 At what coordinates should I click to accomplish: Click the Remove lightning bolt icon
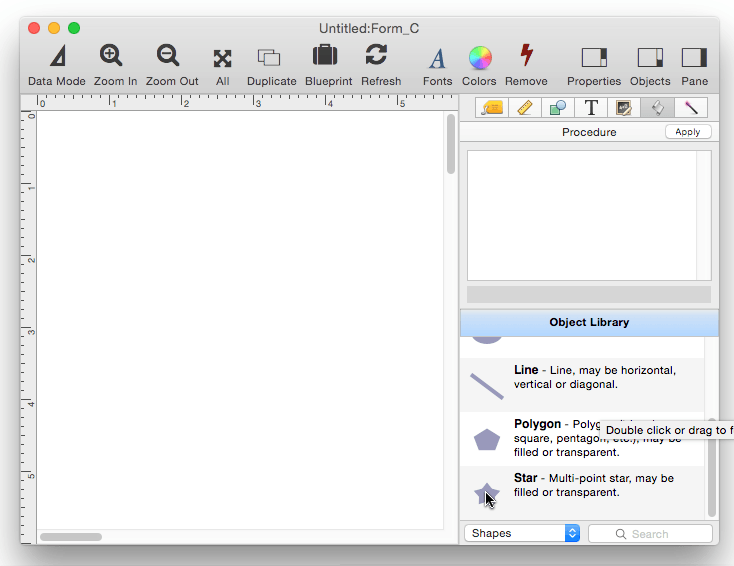(x=527, y=55)
